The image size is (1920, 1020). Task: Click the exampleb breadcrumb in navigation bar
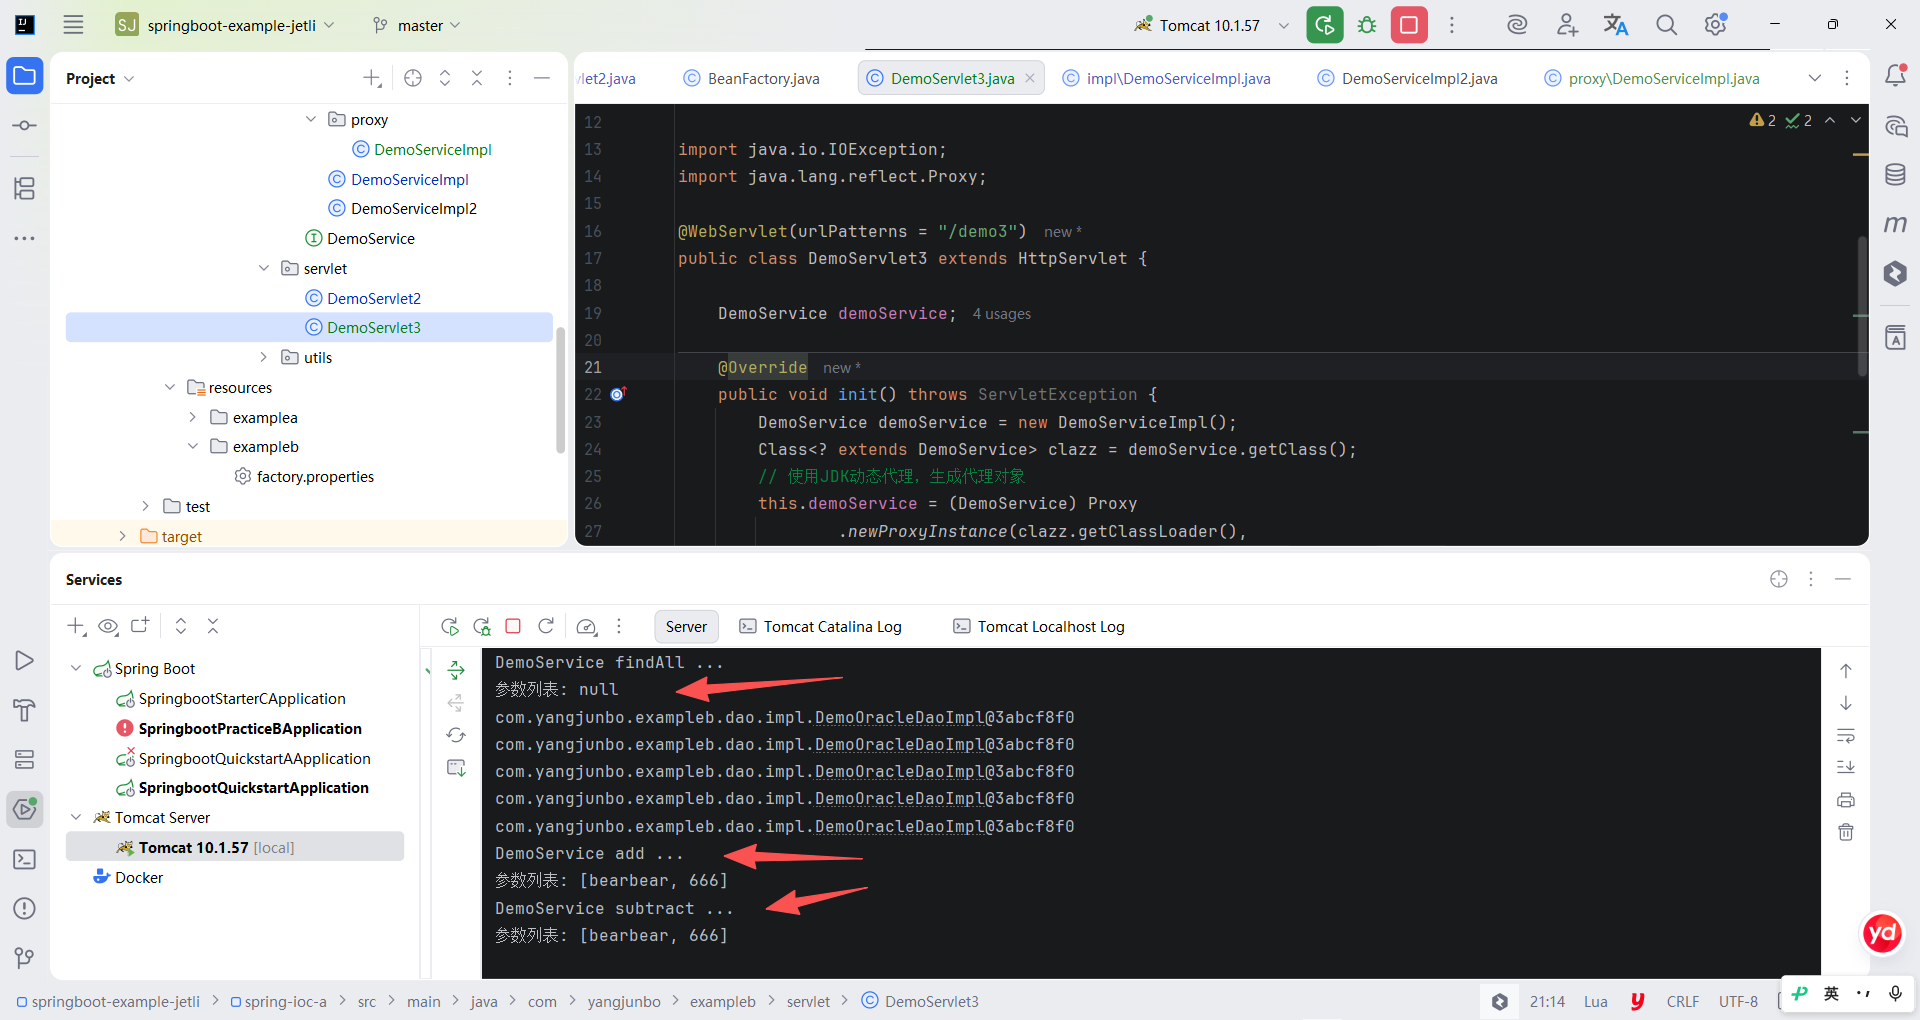[722, 1001]
